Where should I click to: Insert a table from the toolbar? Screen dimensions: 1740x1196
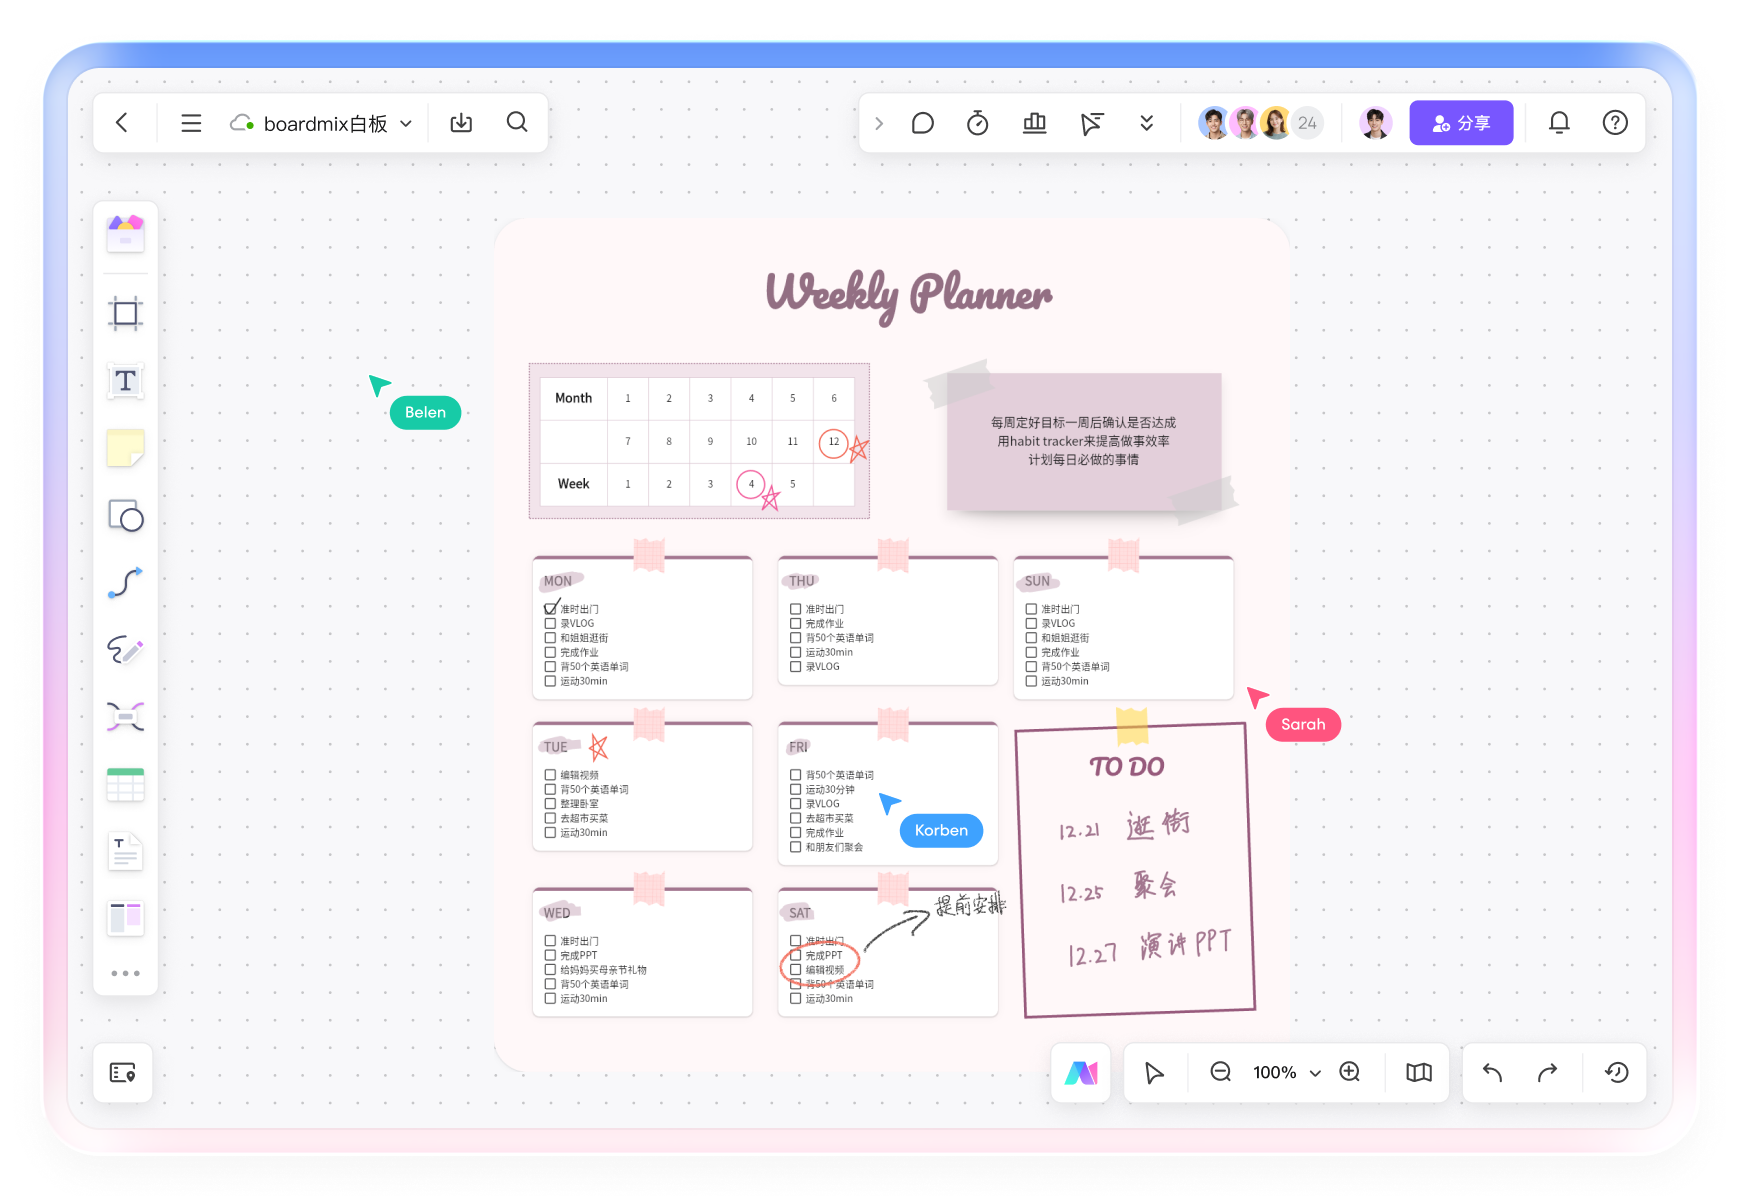tap(125, 785)
